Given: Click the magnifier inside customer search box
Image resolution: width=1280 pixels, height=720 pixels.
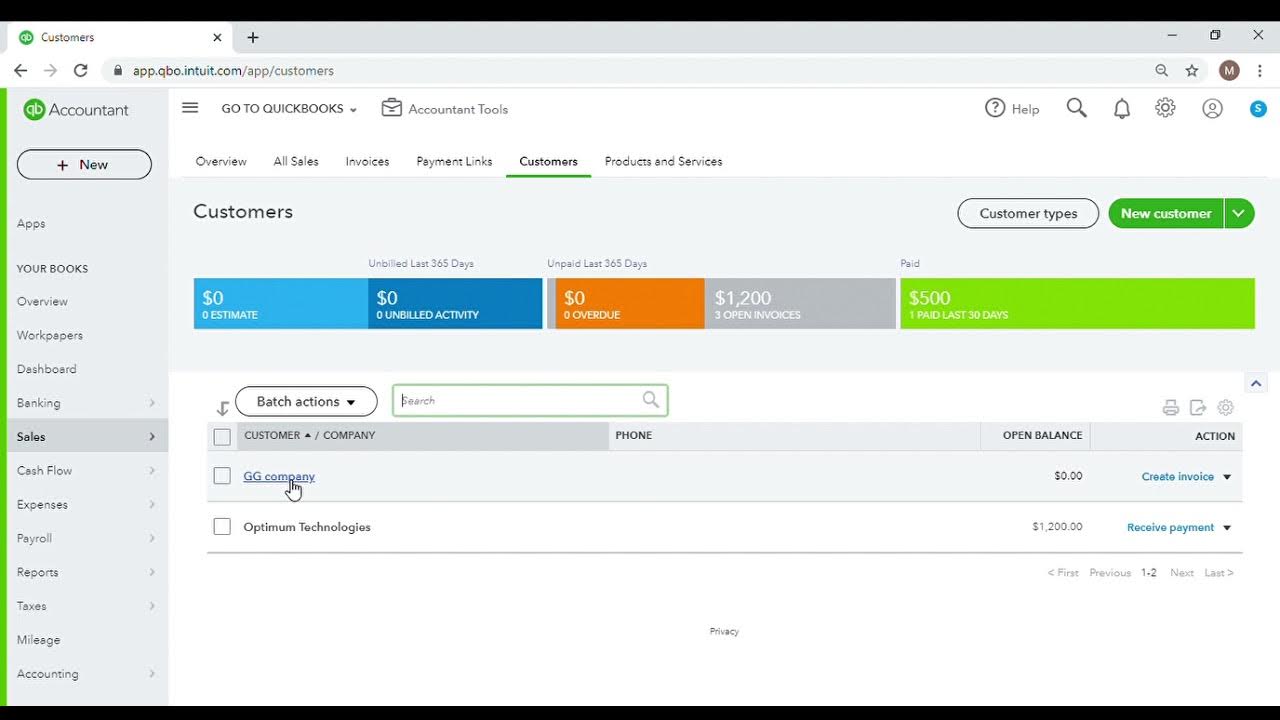Looking at the screenshot, I should (x=651, y=400).
